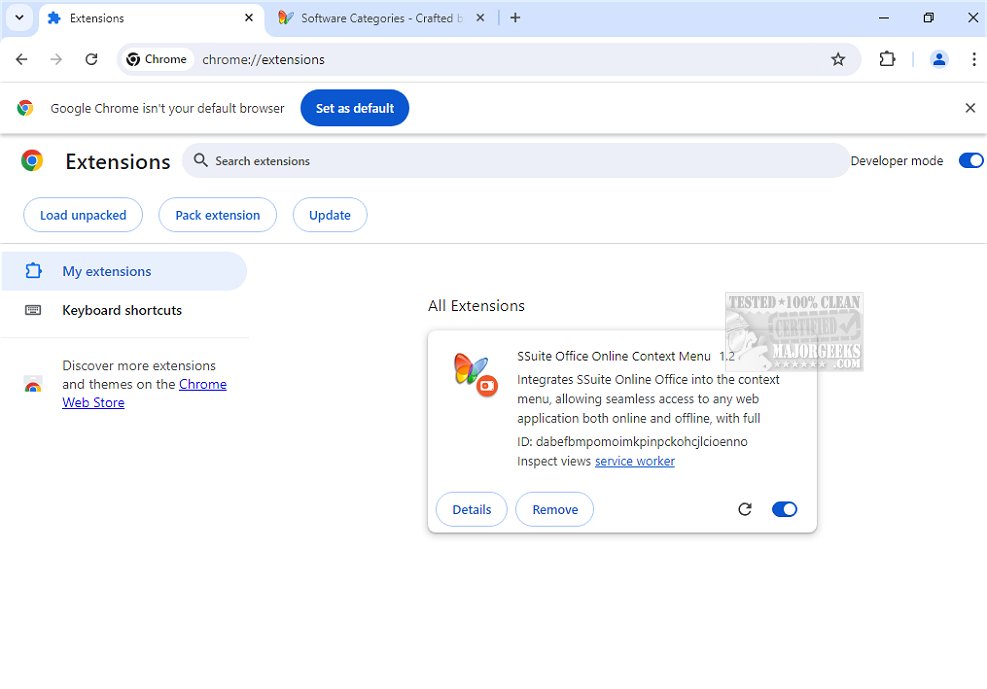
Task: Open Details for SSuite Office extension
Action: [x=471, y=510]
